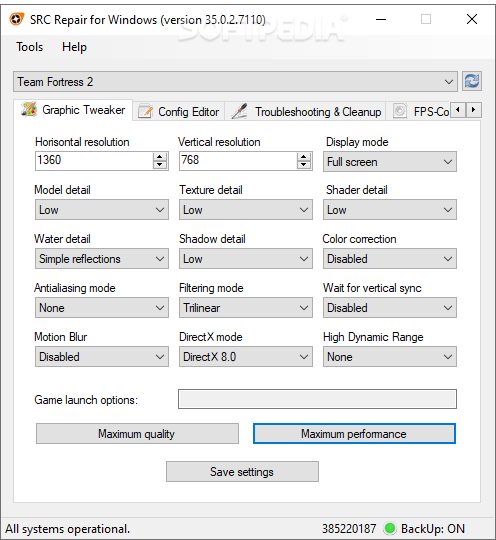Expand the Team Fortress 2 game selector
Screen dimensions: 496x540
click(x=235, y=82)
